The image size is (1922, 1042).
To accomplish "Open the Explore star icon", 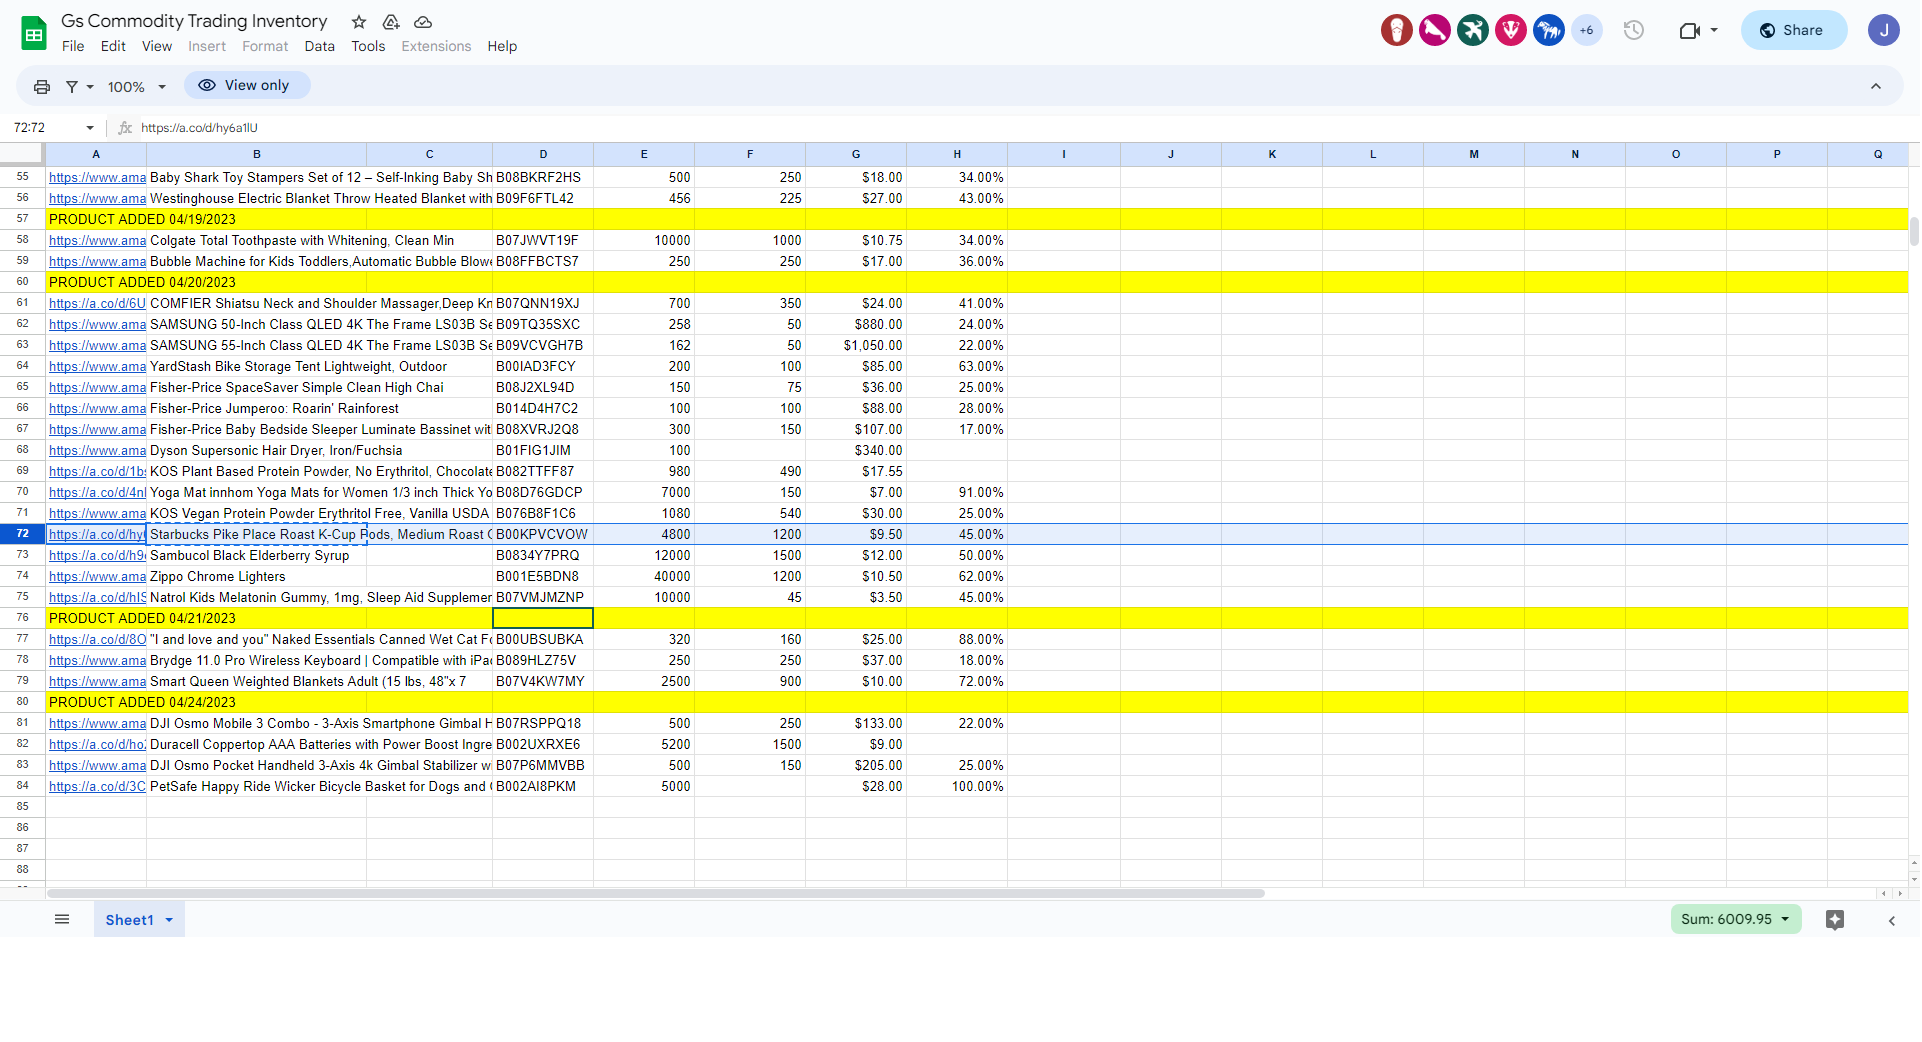I will click(1835, 920).
